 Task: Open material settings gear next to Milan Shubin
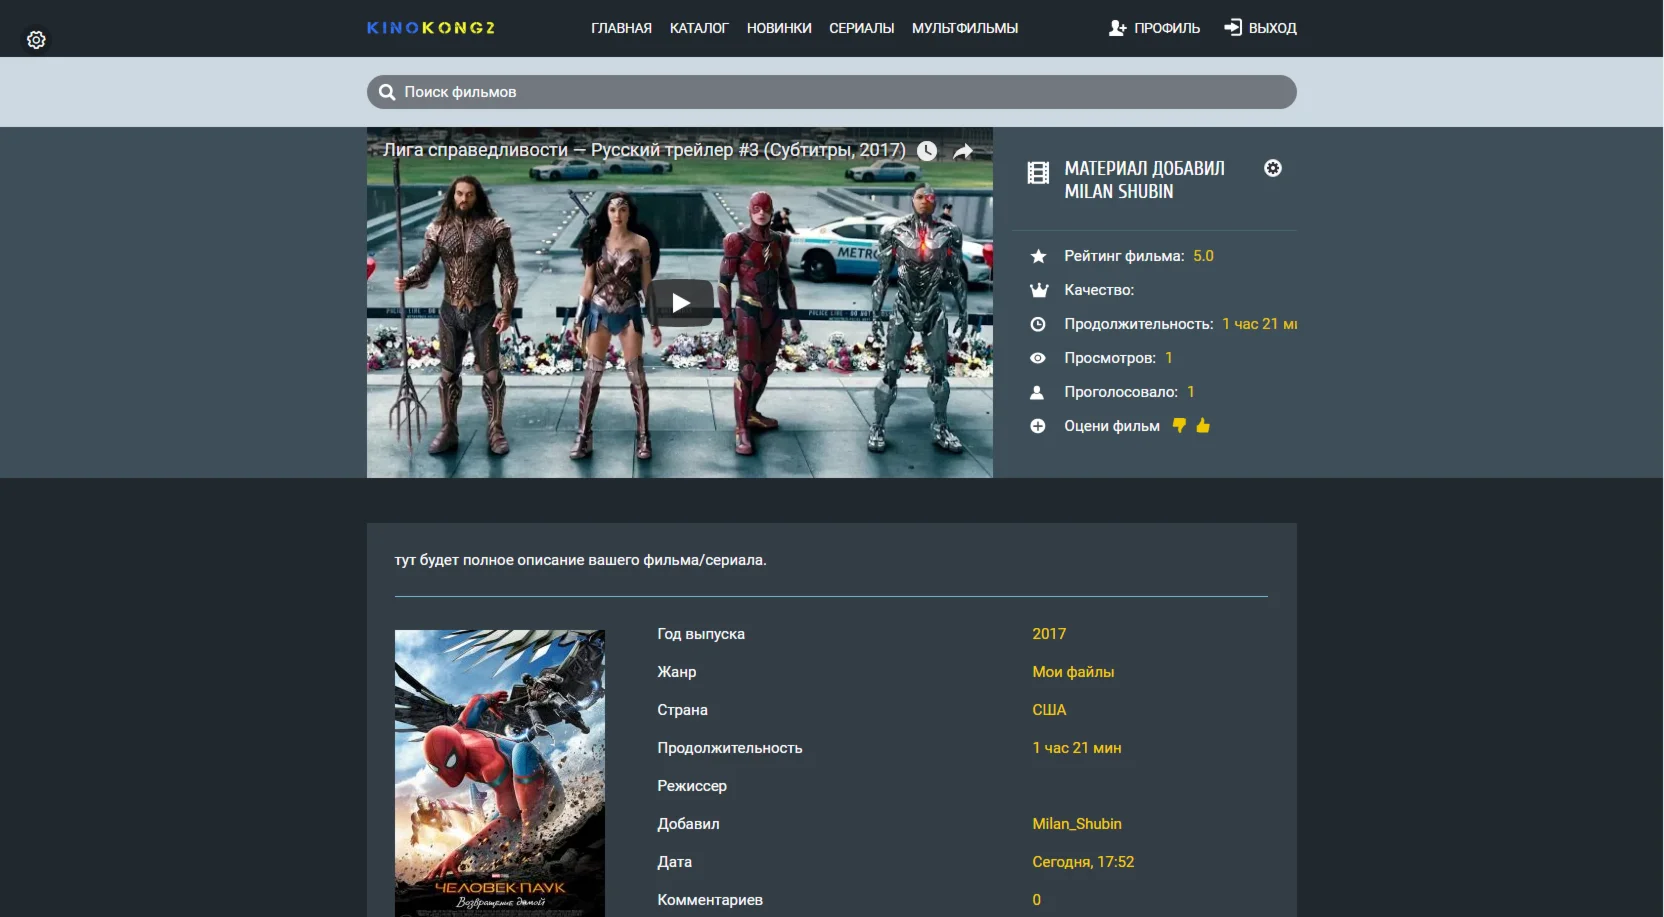coord(1272,168)
